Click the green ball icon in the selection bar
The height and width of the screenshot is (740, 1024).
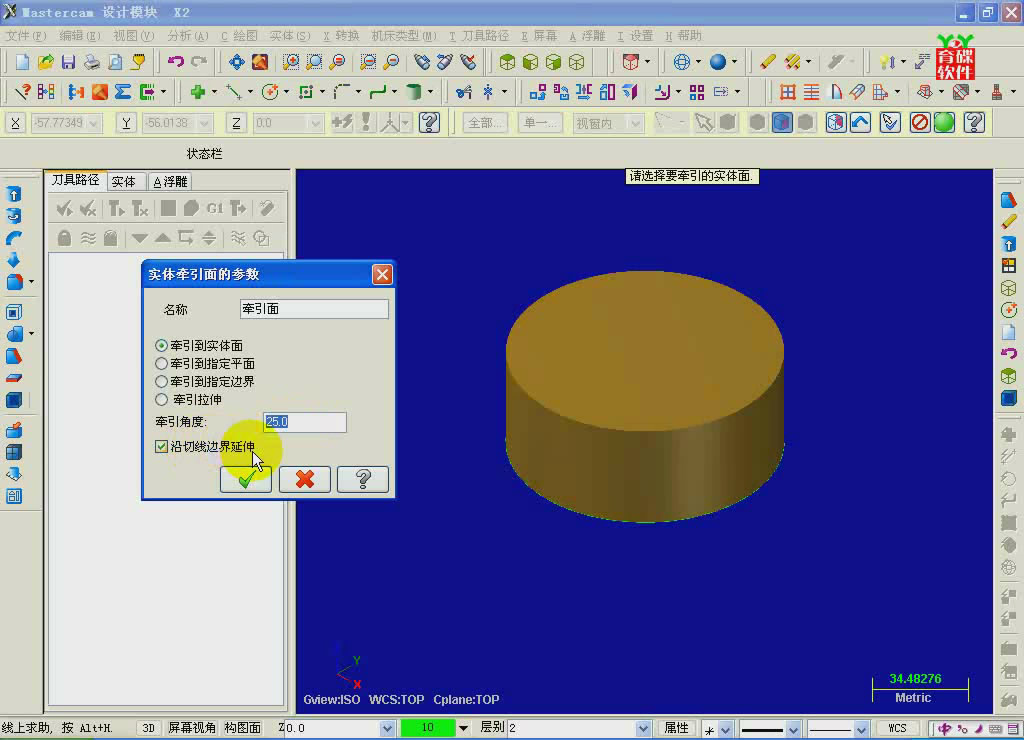944,123
